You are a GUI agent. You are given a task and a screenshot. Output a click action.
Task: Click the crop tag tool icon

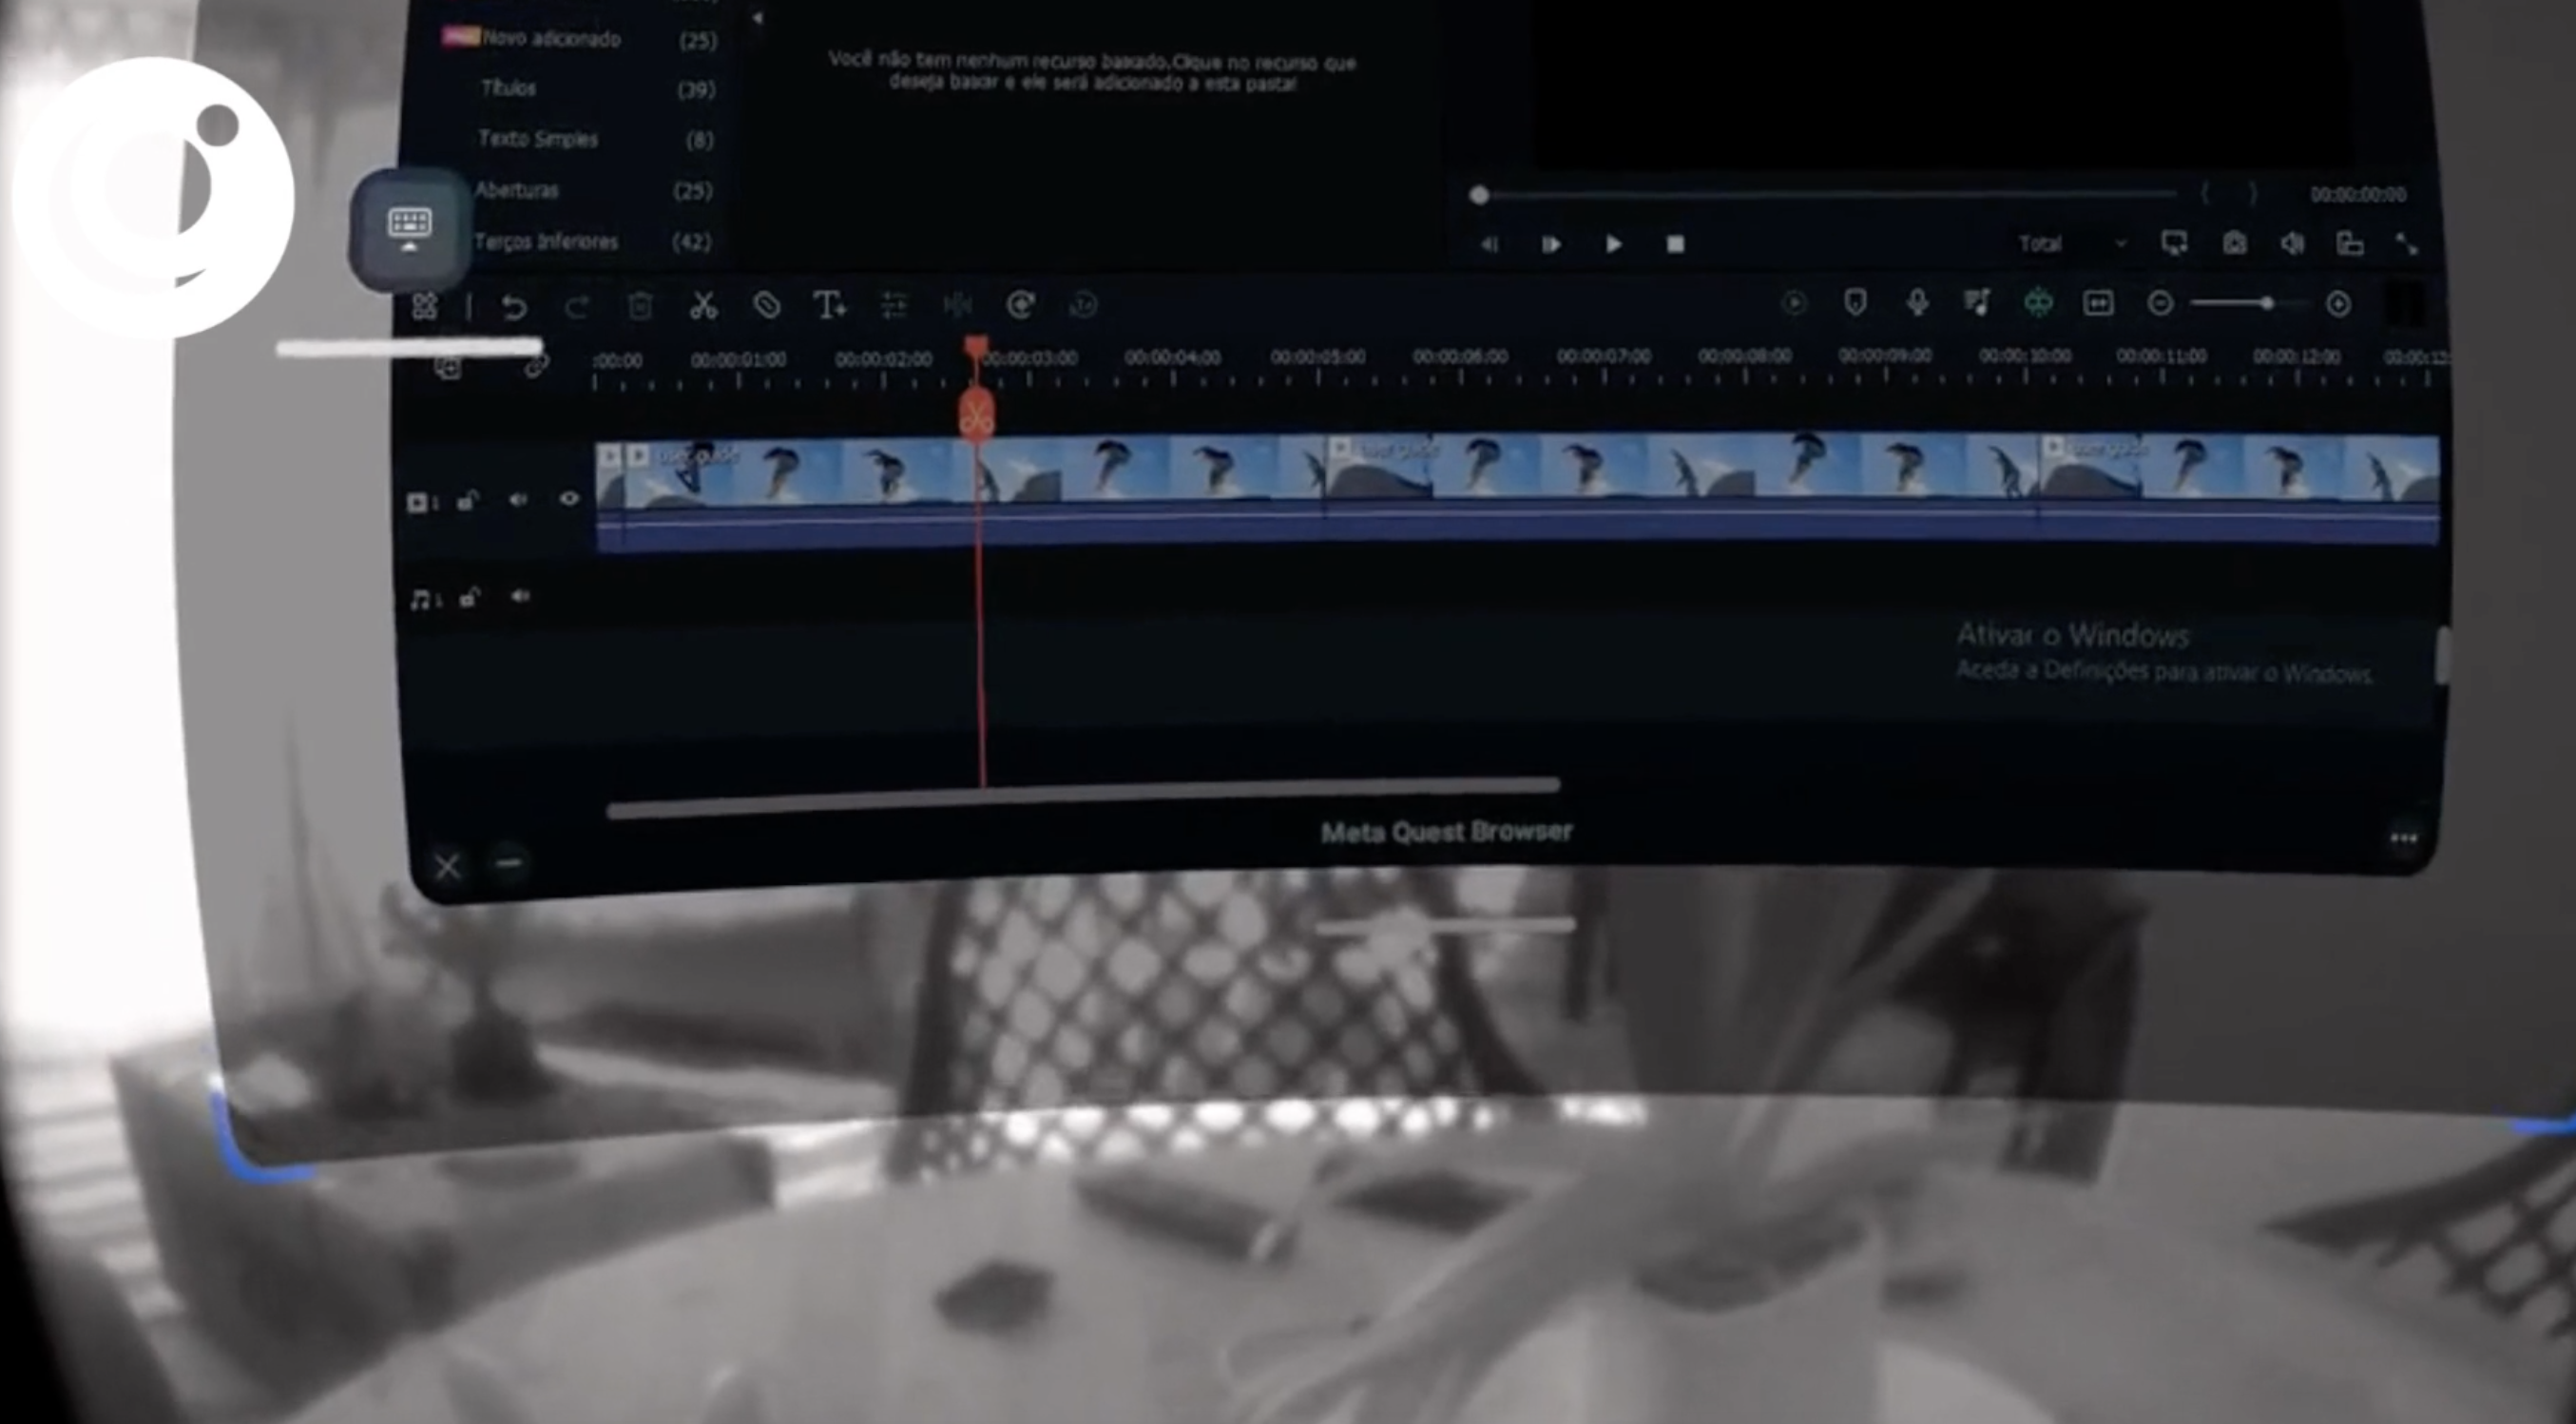tap(766, 305)
